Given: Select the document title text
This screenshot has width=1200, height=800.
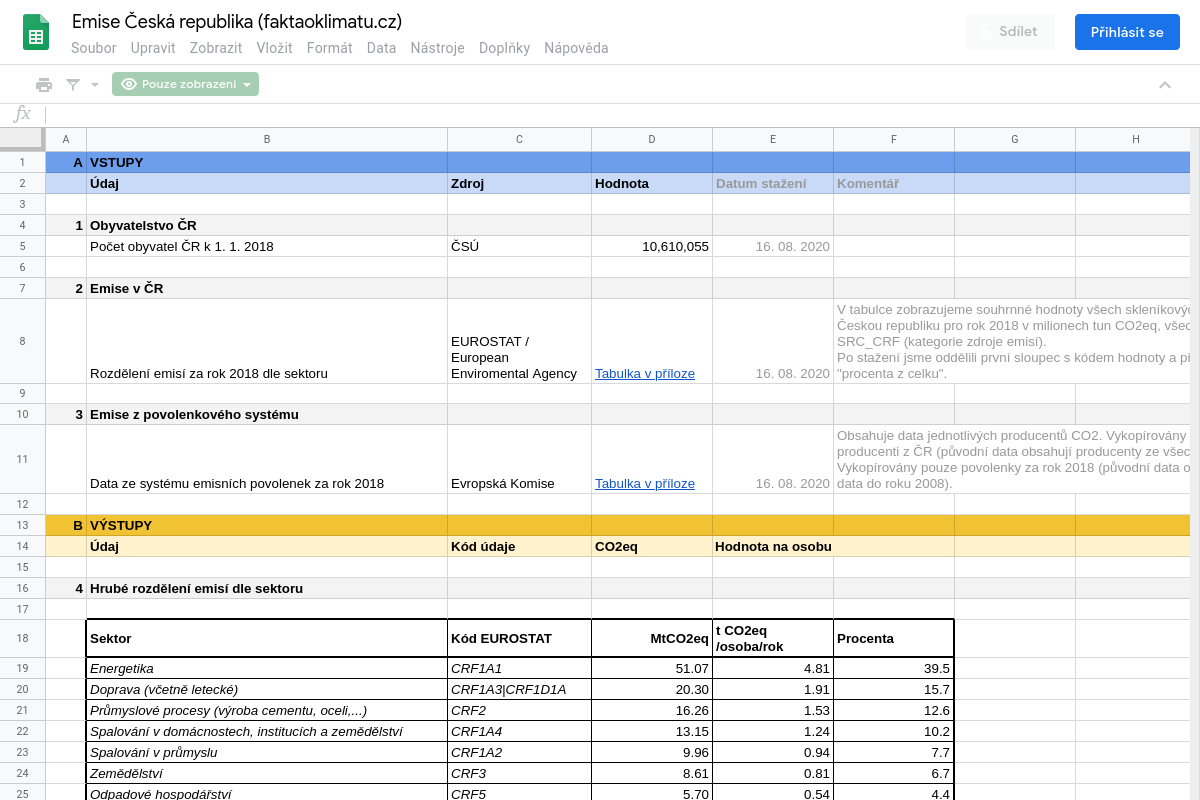Looking at the screenshot, I should pyautogui.click(x=237, y=21).
